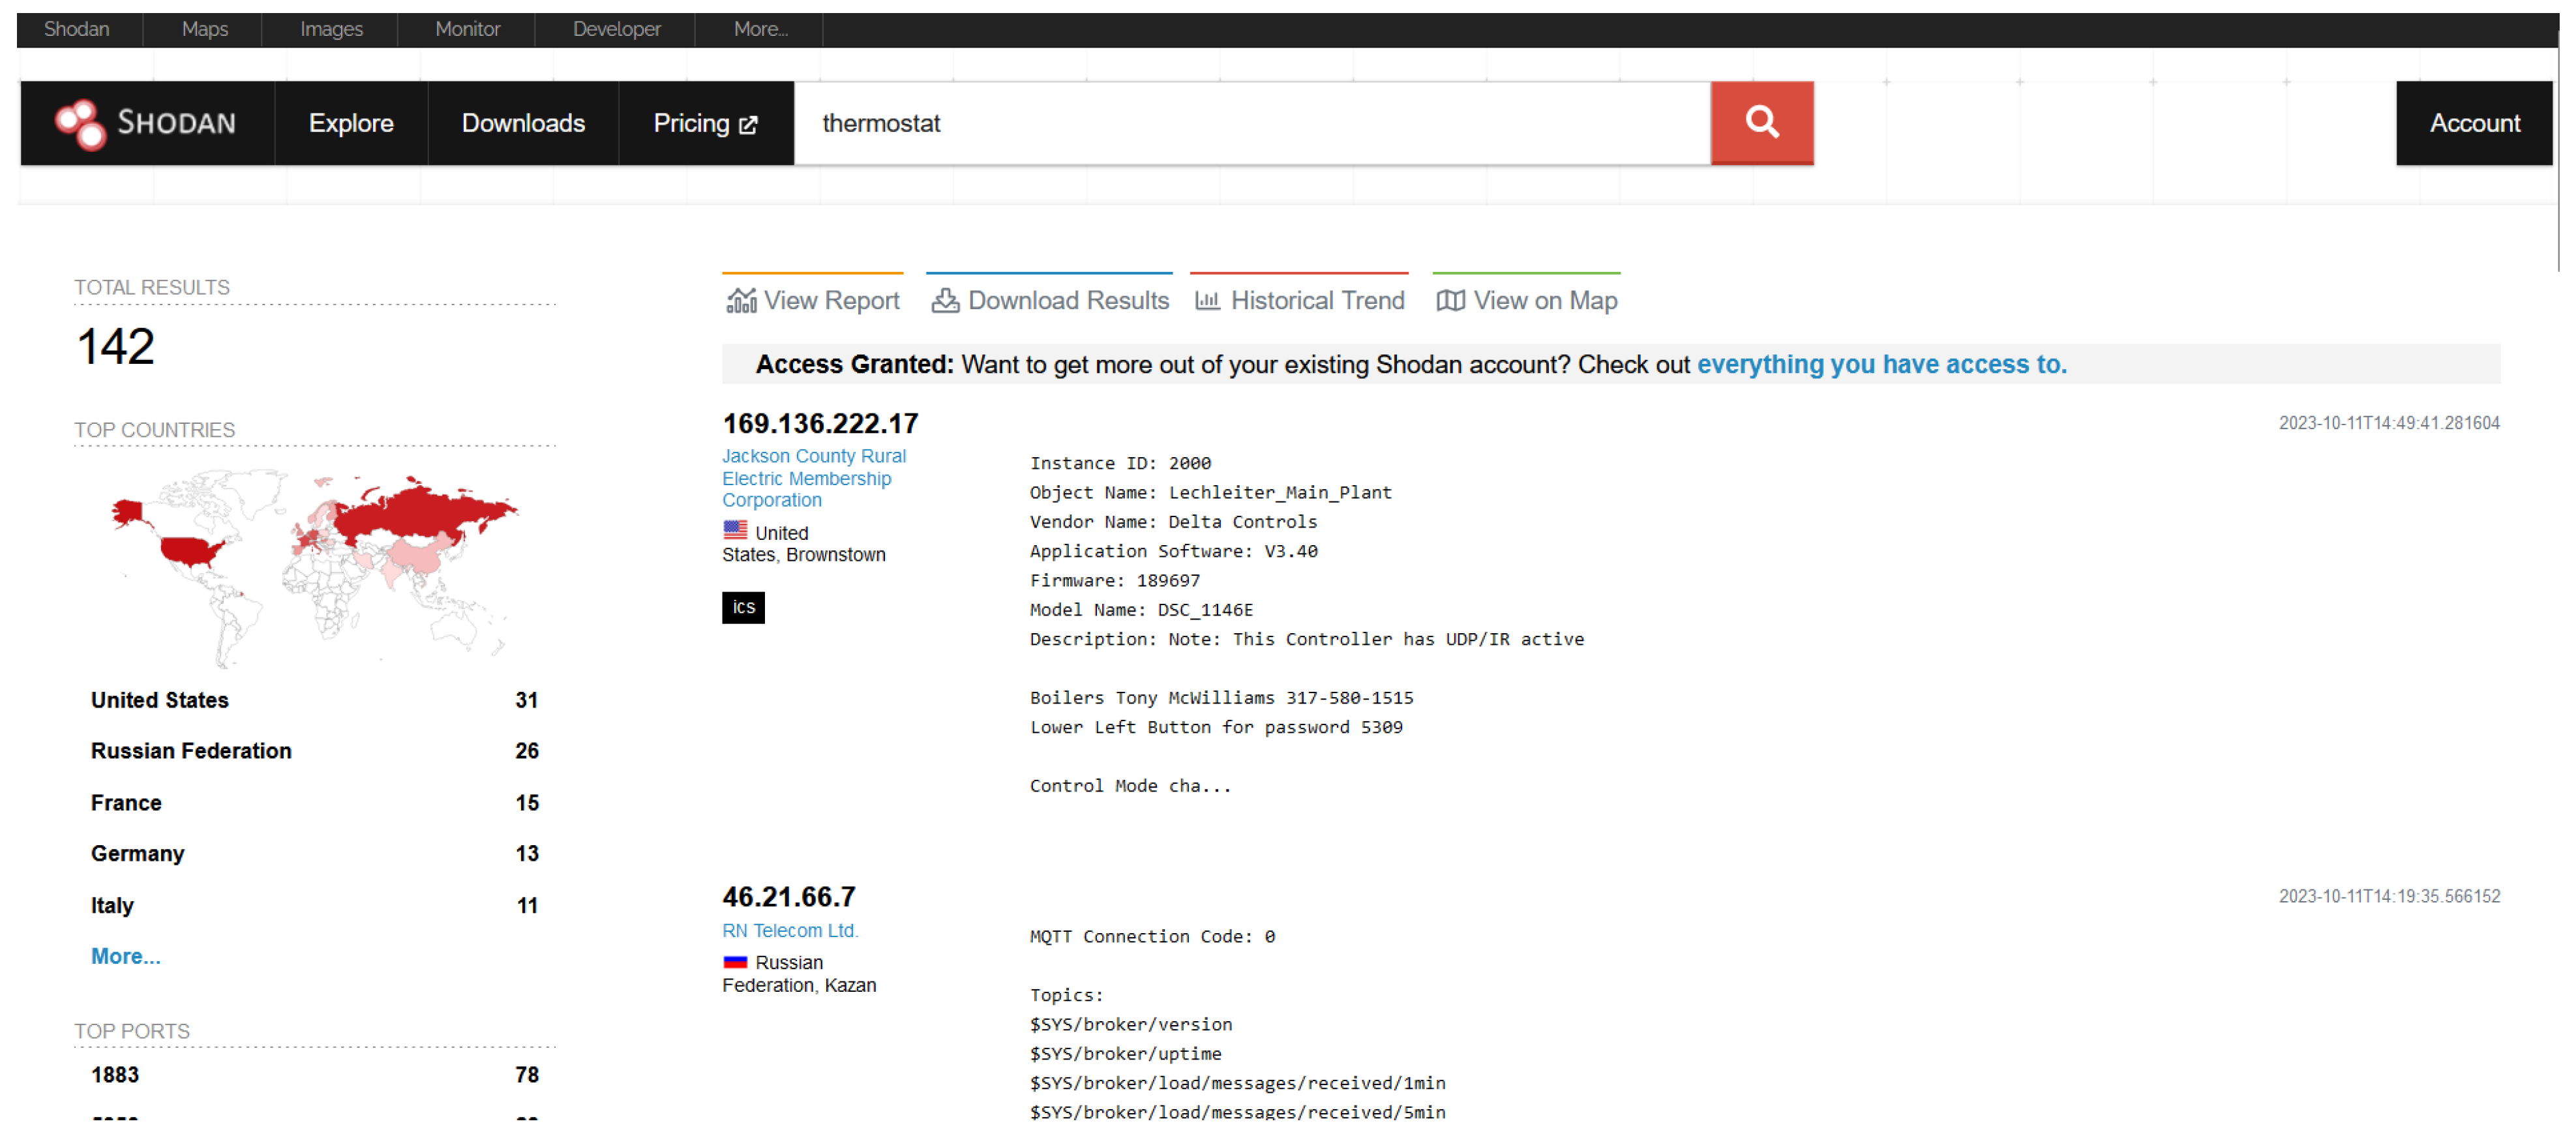The height and width of the screenshot is (1147, 2576).
Task: Click the View on Map icon
Action: pos(1450,300)
